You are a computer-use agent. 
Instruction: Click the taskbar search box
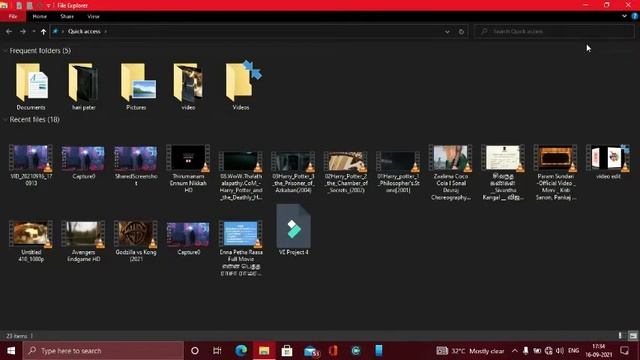point(103,351)
